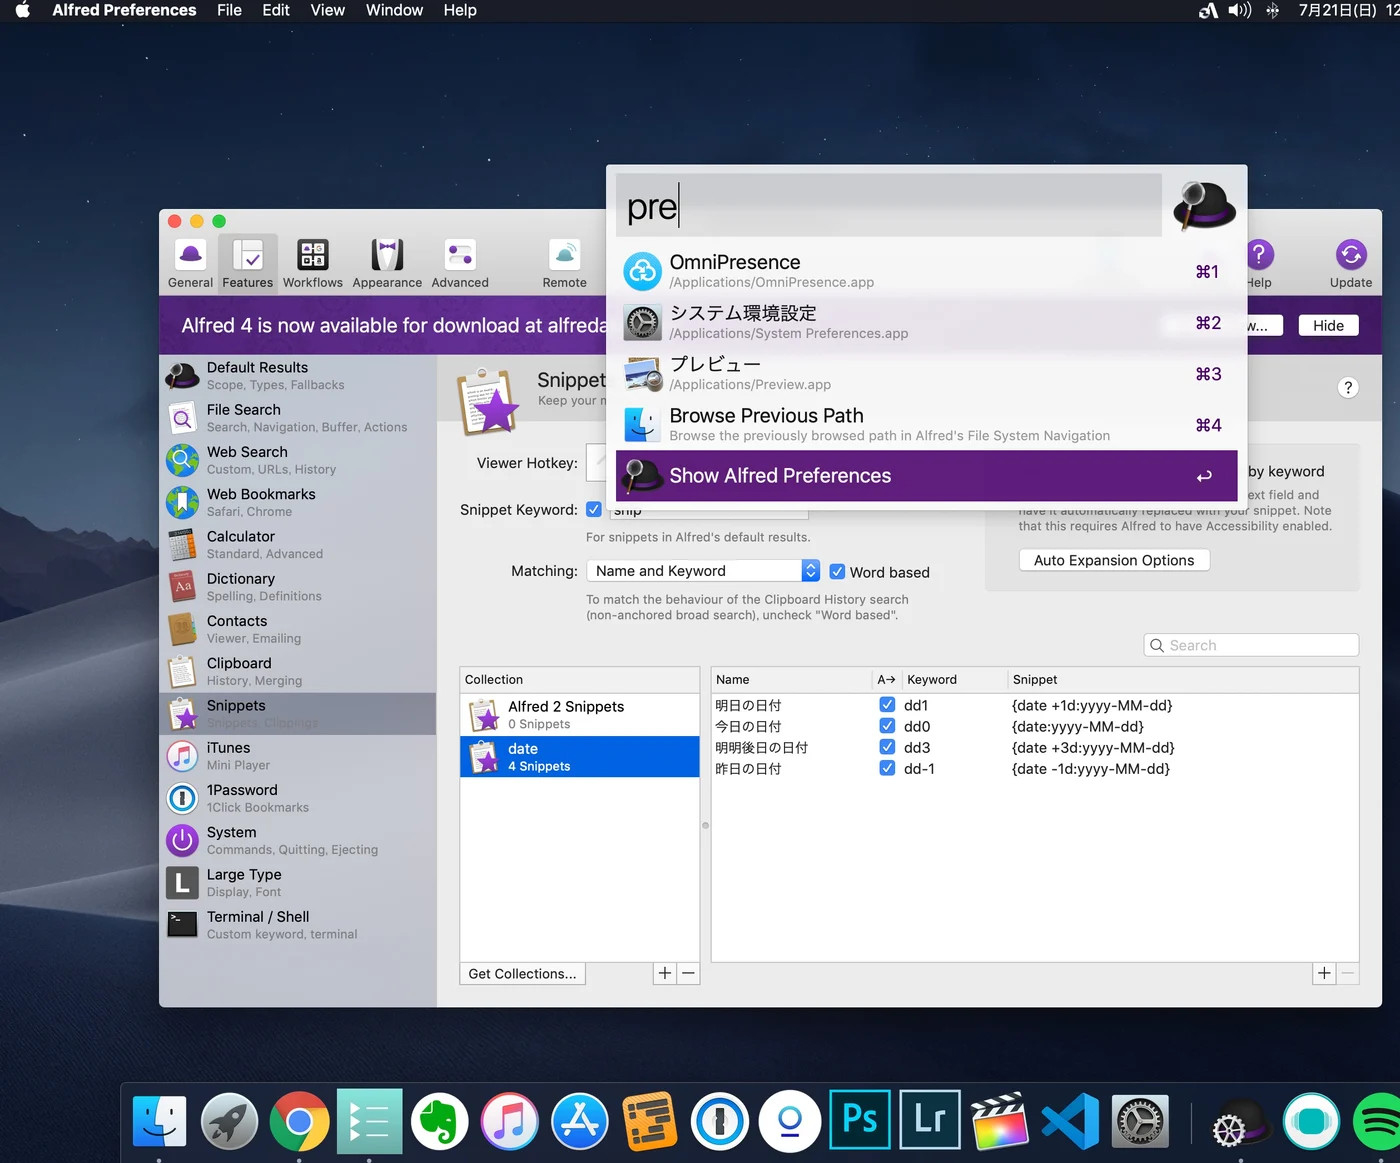Launch Visual Studio Code from Dock
The height and width of the screenshot is (1163, 1400).
tap(1070, 1121)
